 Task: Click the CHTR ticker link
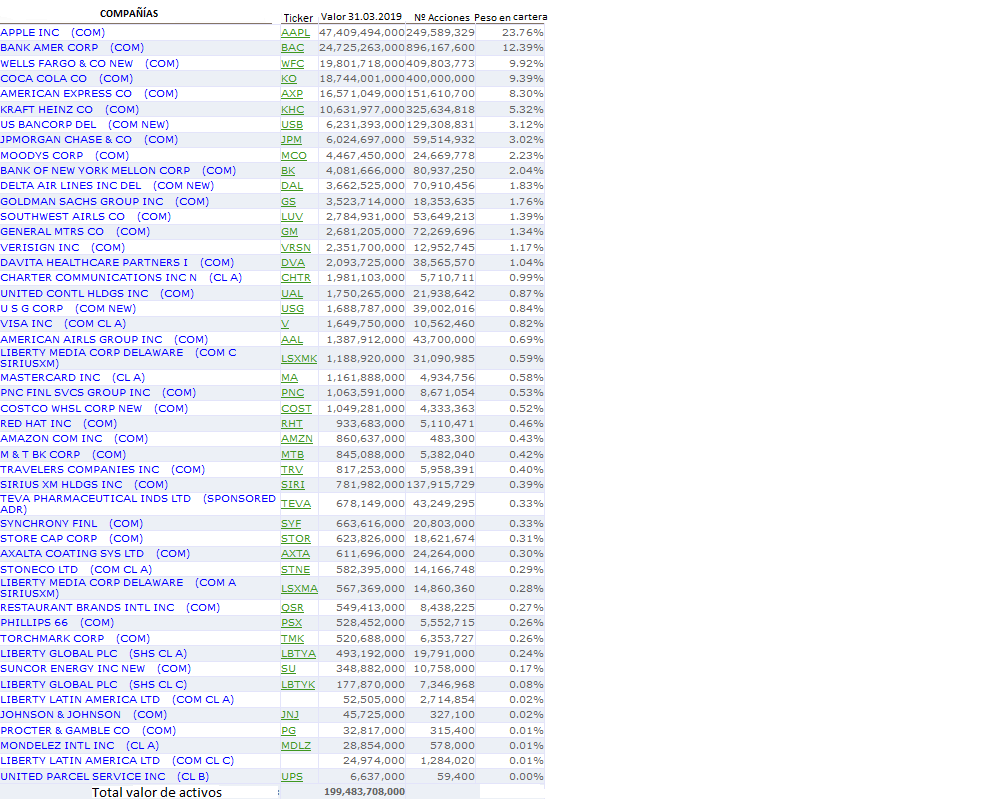[295, 278]
